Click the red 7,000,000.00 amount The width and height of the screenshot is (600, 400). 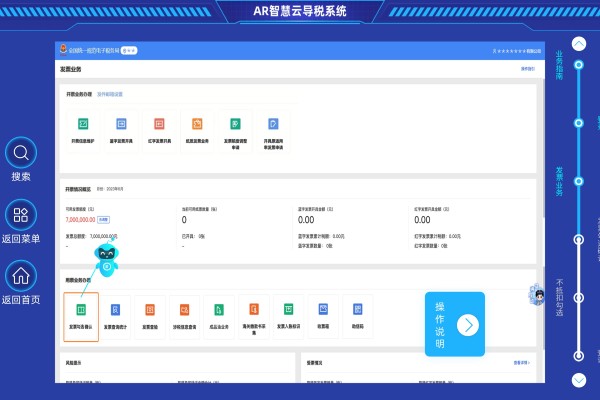pos(80,220)
